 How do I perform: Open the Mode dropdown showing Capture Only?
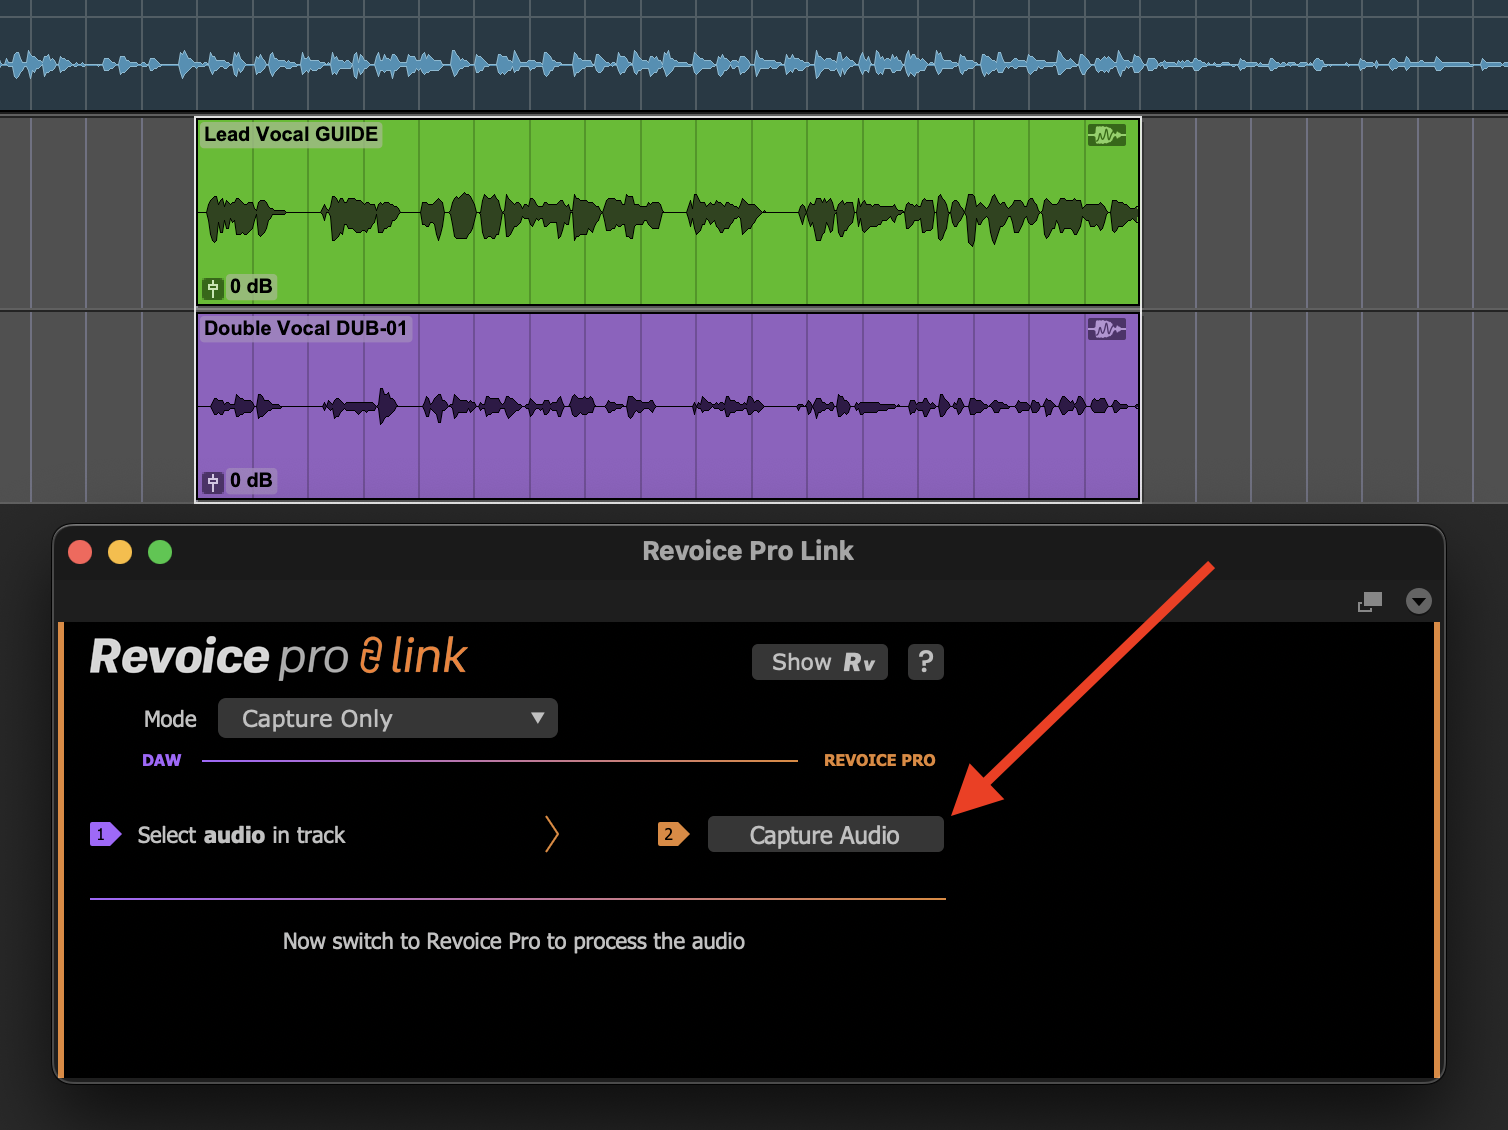point(387,719)
